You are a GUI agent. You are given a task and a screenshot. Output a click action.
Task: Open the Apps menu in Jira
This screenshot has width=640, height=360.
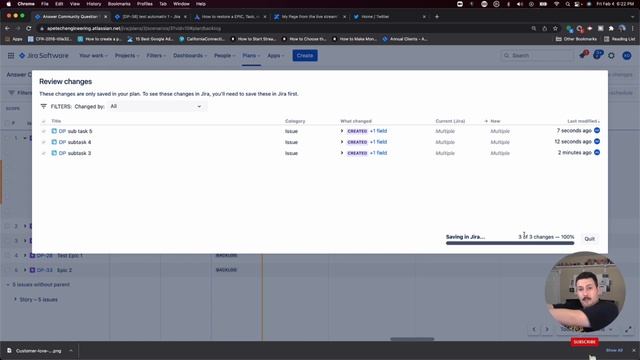(276, 56)
